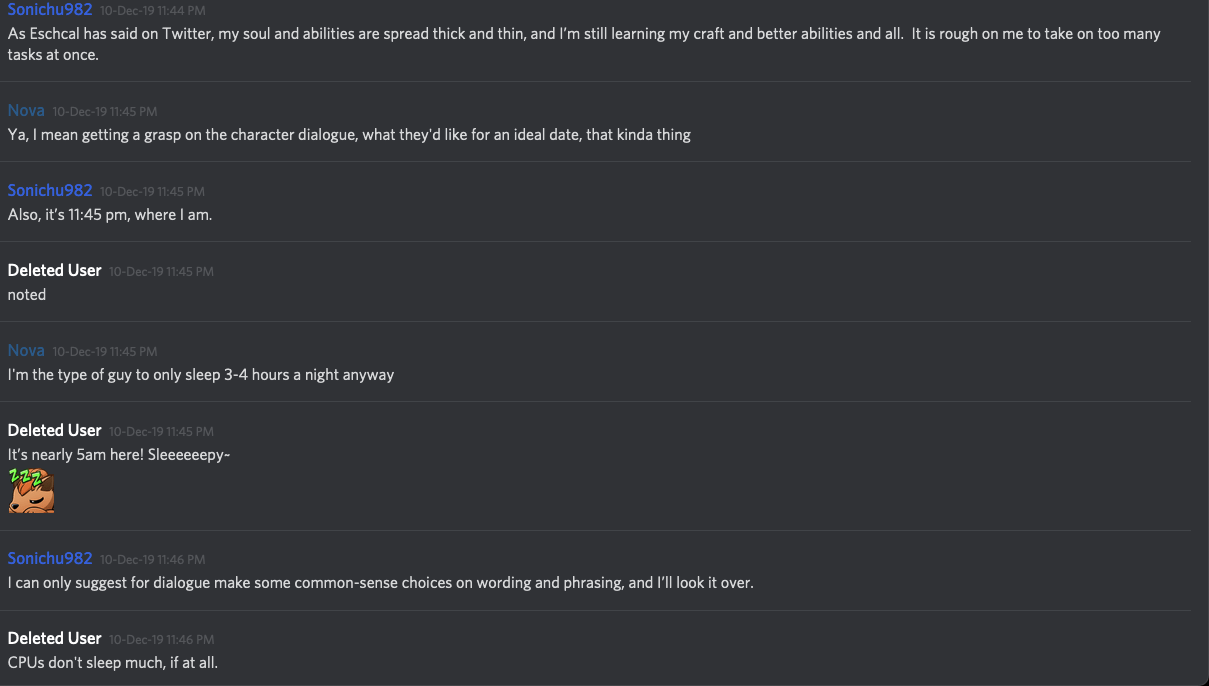Click the "It's nearly 5am here! Sleeeeeepy~" message
The image size is (1209, 686).
119,454
